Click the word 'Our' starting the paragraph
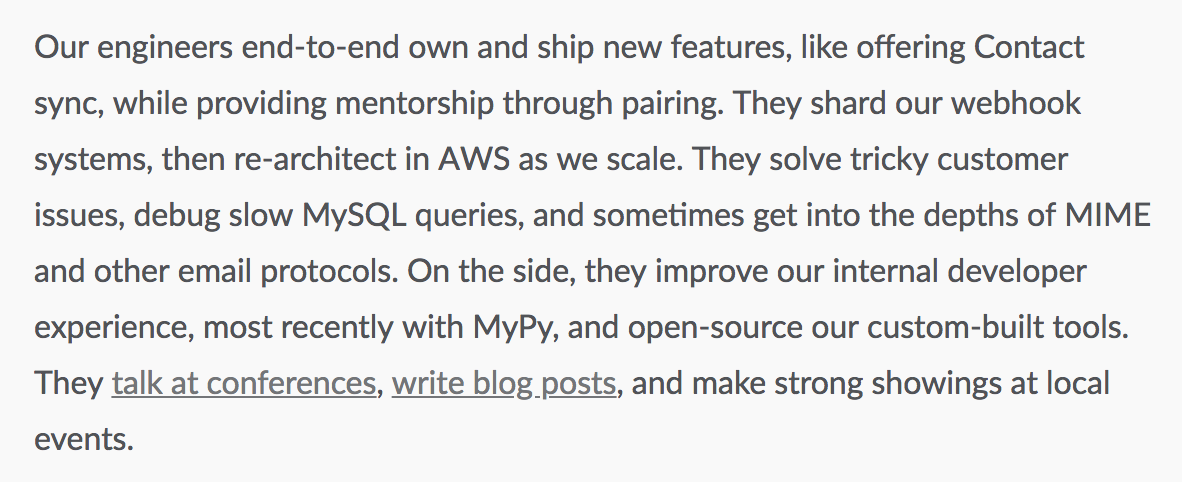1182x482 pixels. coord(62,48)
